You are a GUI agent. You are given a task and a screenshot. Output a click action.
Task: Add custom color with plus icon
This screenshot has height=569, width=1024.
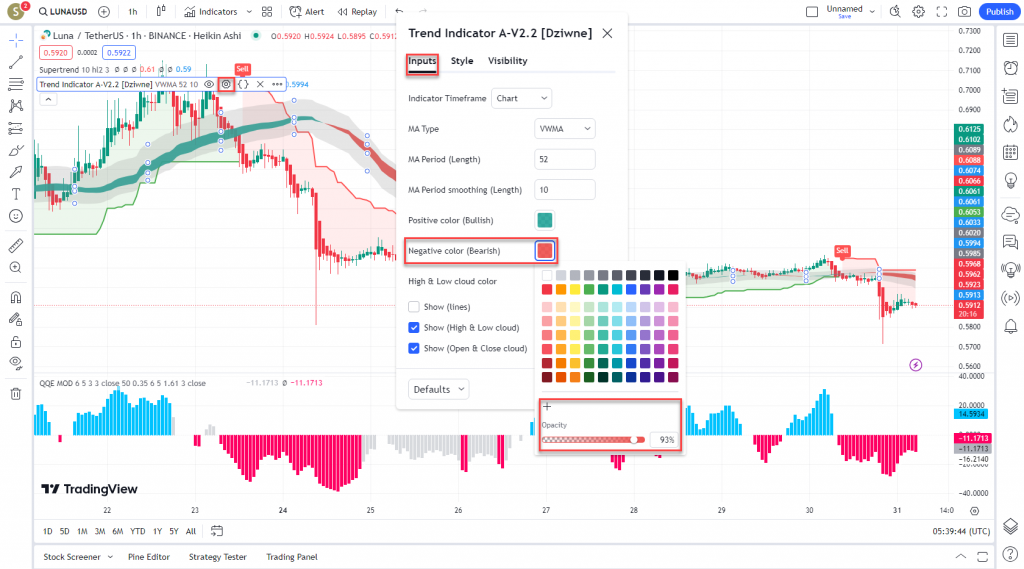547,406
